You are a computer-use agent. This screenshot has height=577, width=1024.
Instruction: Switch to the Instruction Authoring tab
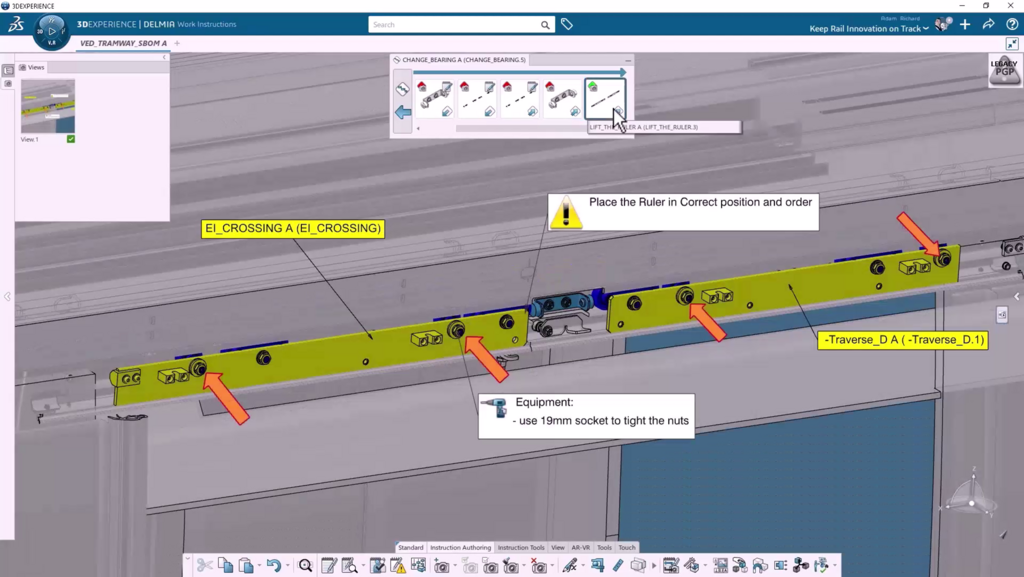(460, 548)
